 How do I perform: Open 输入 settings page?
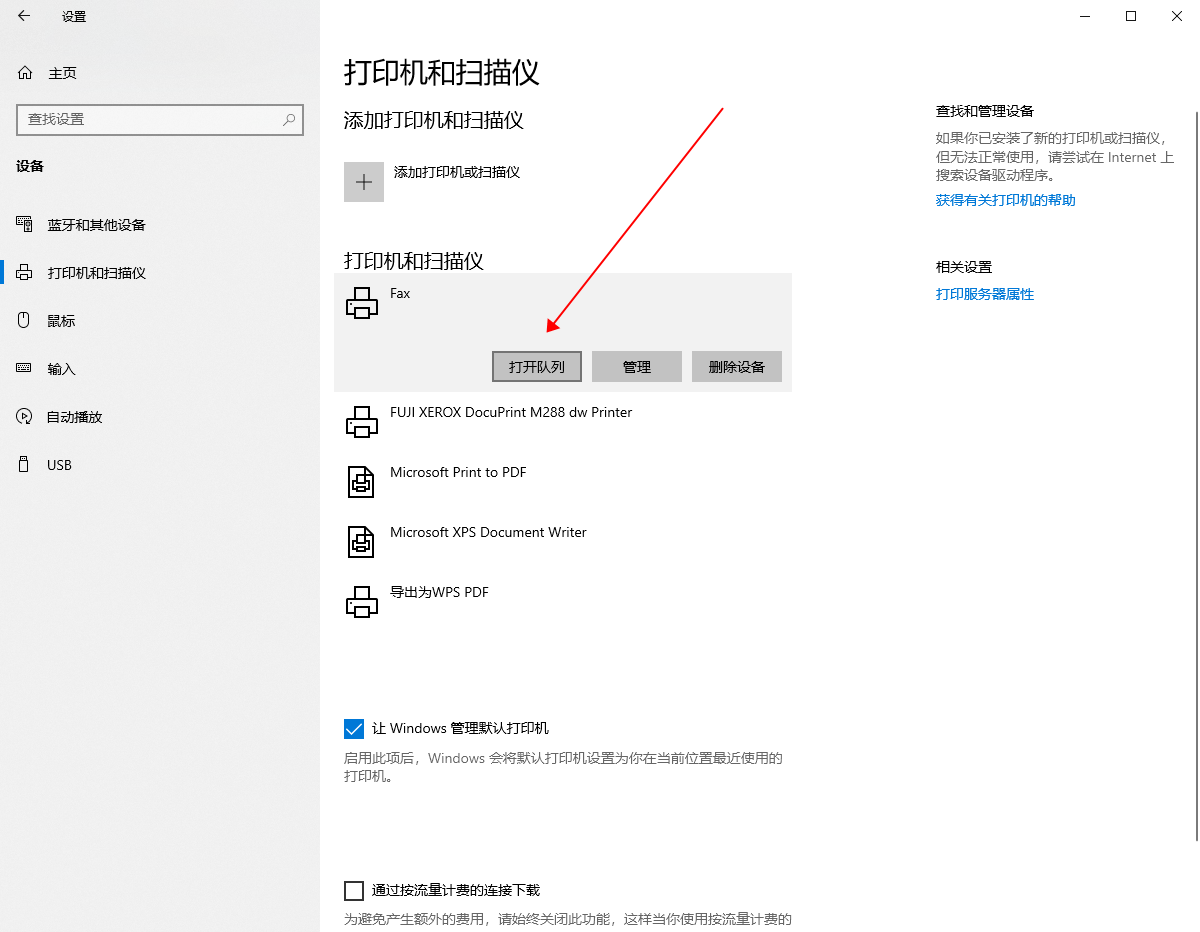click(61, 369)
